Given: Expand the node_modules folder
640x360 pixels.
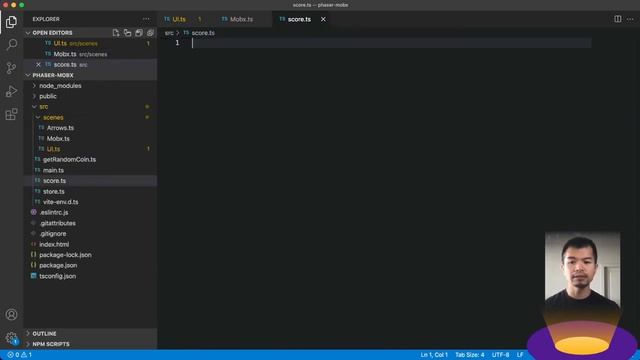Looking at the screenshot, I should pos(90,86).
